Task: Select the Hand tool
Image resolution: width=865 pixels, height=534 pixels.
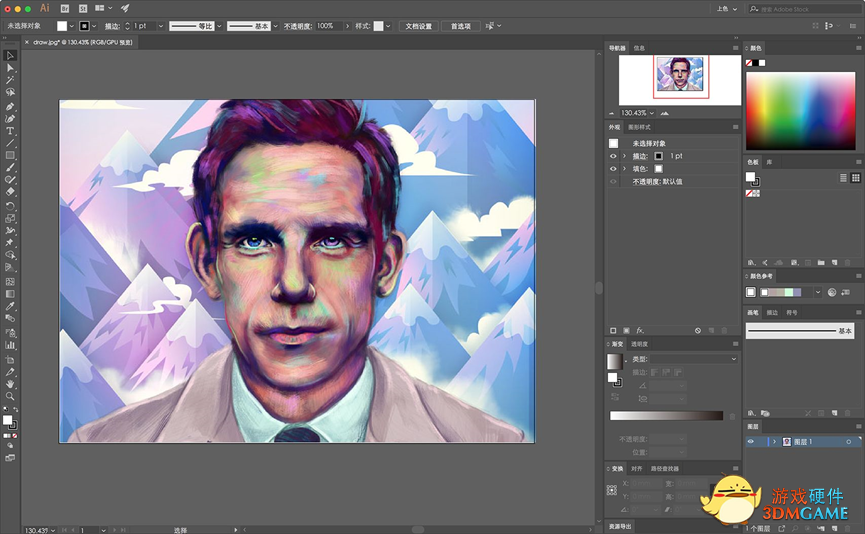Action: pyautogui.click(x=10, y=384)
